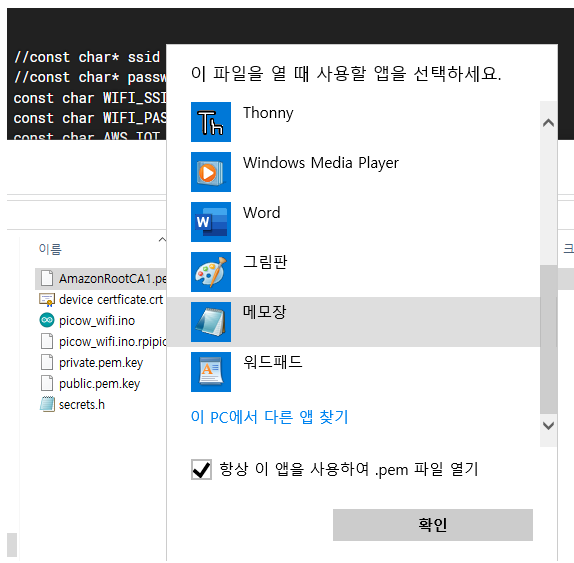Click the '//const char* passw' code line
Viewport: 574px width, 563px height.
pos(90,77)
